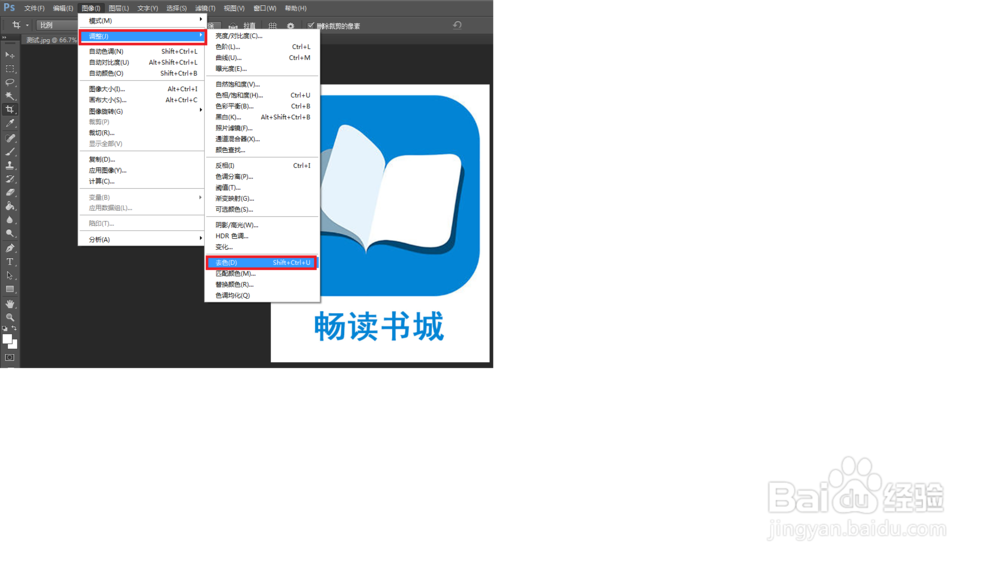Expand the 模式(M) submenu

pyautogui.click(x=142, y=20)
